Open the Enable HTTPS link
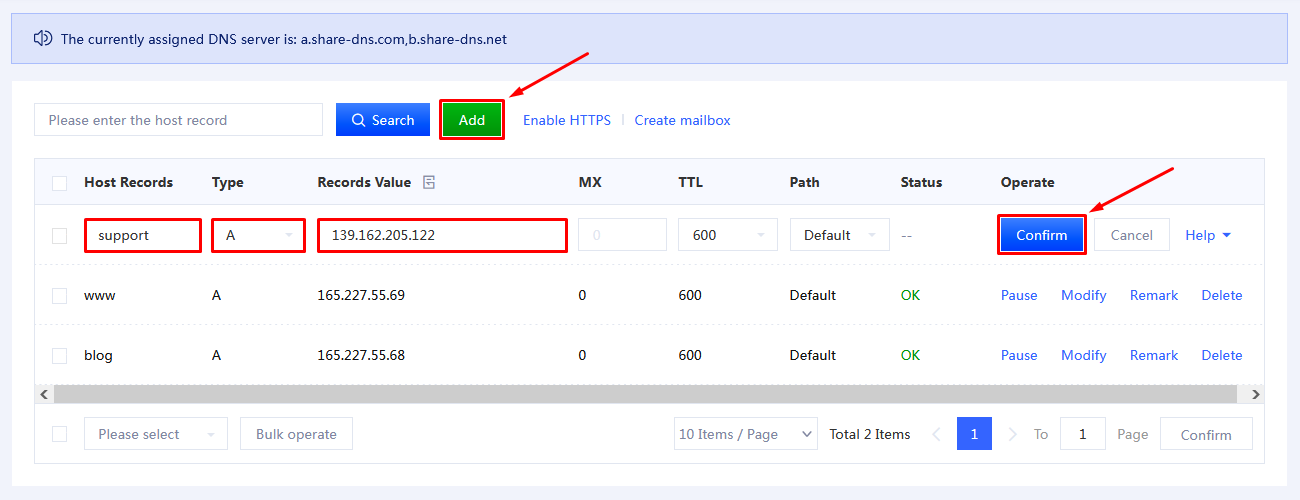The image size is (1300, 500). [x=566, y=120]
